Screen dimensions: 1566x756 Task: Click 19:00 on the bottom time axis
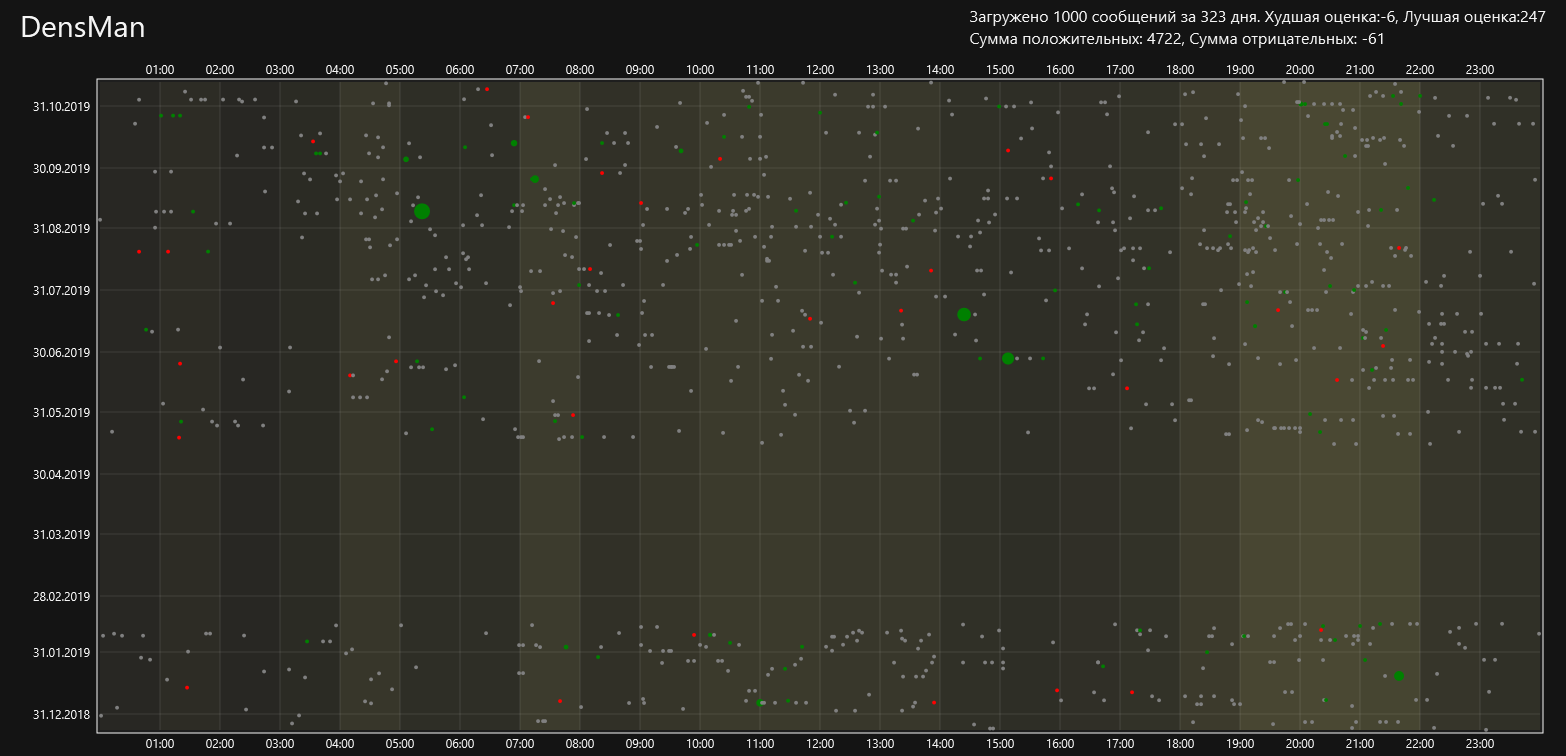coord(1240,744)
